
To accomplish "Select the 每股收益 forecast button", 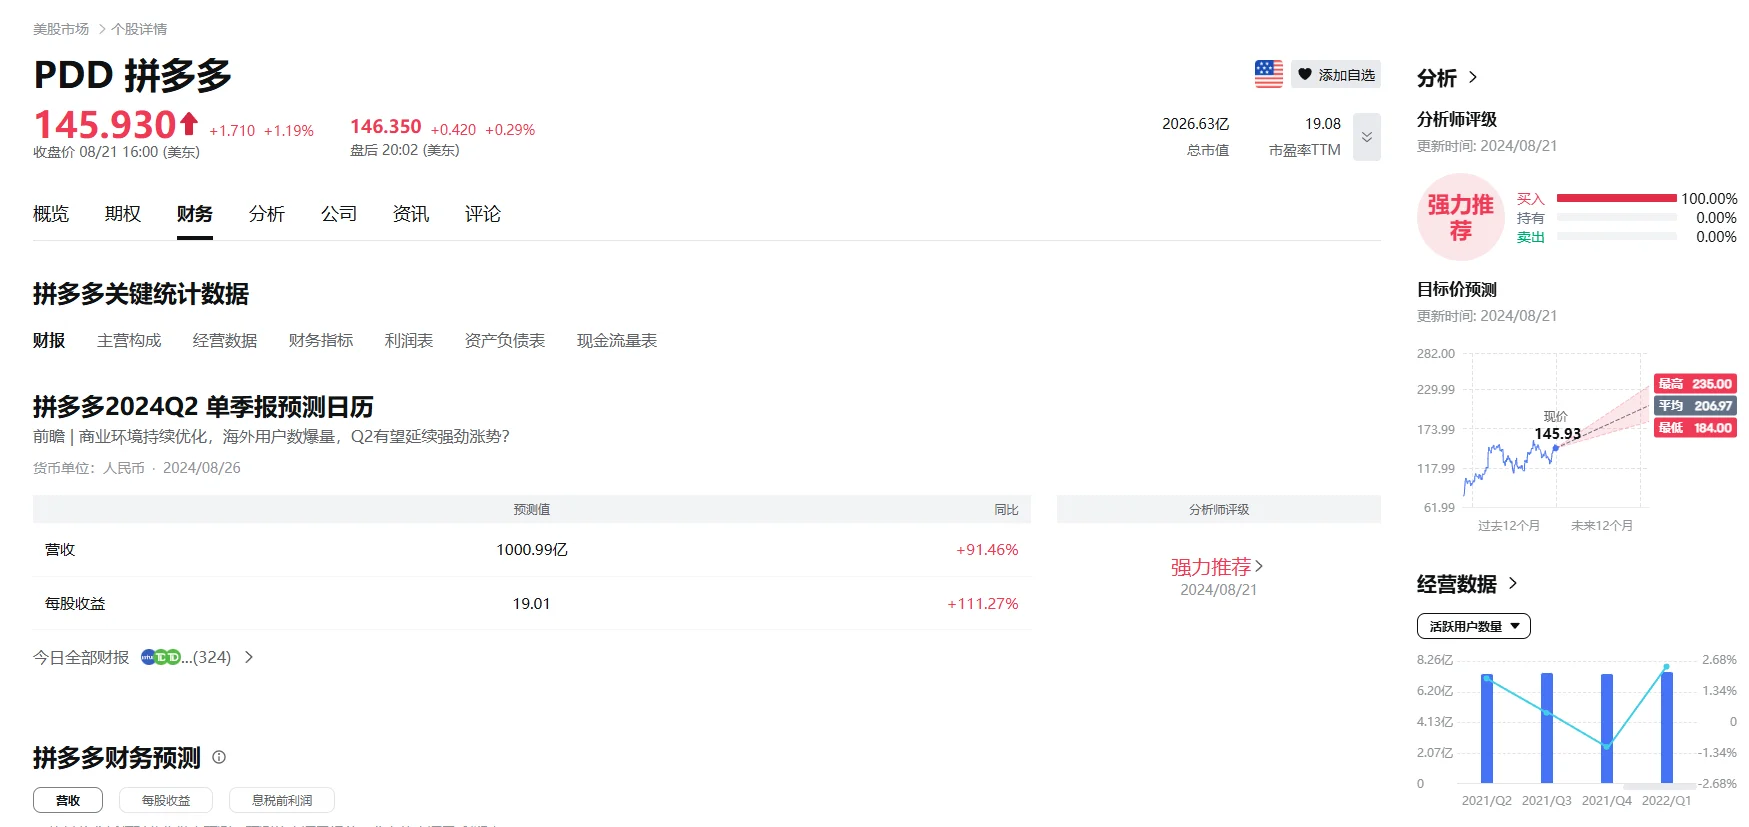I will pyautogui.click(x=166, y=800).
